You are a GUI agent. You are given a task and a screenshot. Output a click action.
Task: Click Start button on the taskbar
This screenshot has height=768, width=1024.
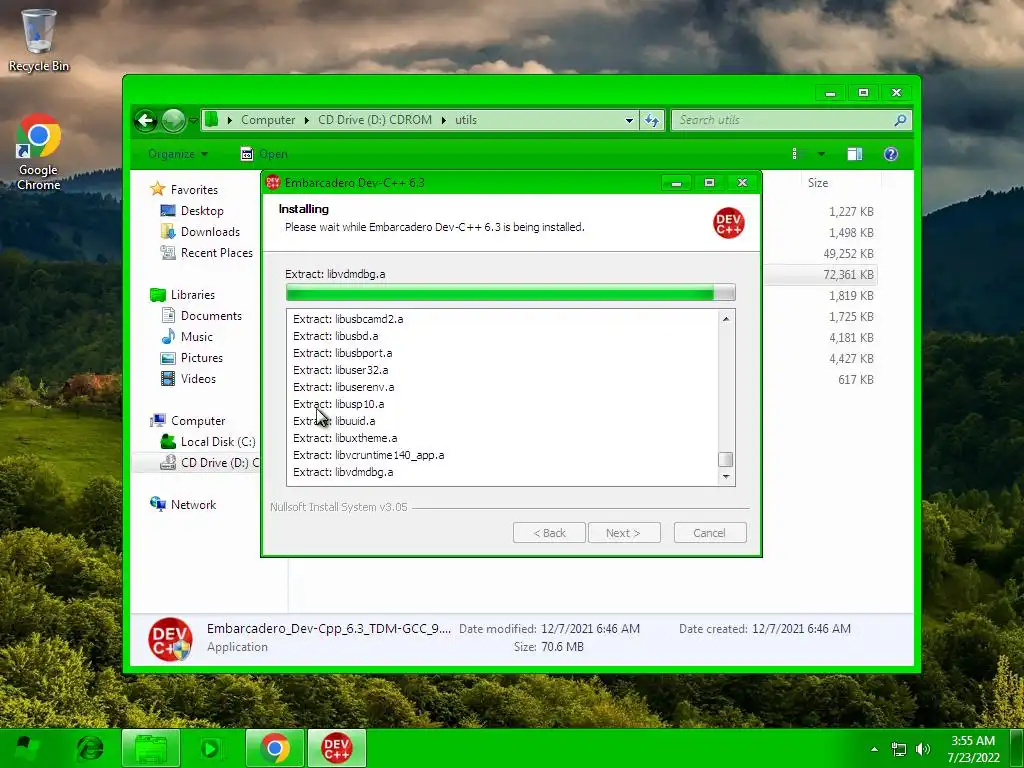point(25,748)
